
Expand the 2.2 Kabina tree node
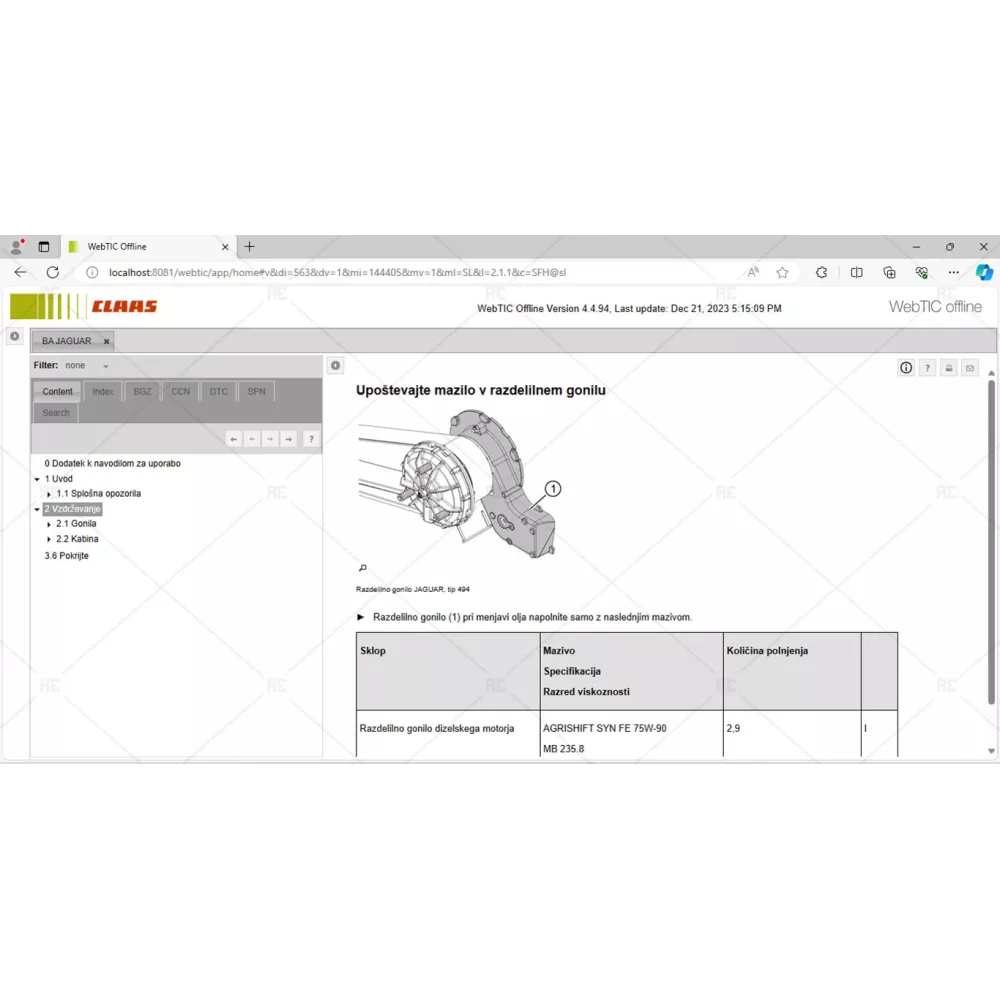[49, 540]
